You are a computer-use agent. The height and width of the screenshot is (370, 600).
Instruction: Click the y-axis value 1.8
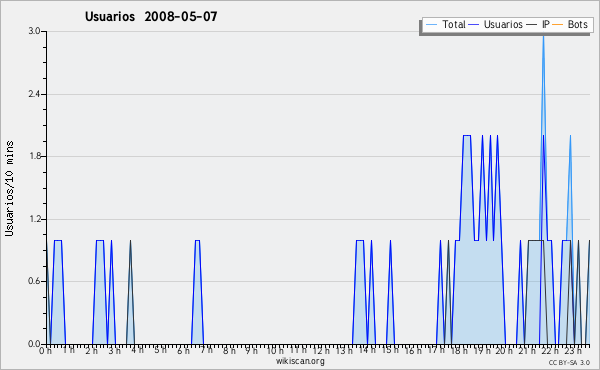click(34, 156)
